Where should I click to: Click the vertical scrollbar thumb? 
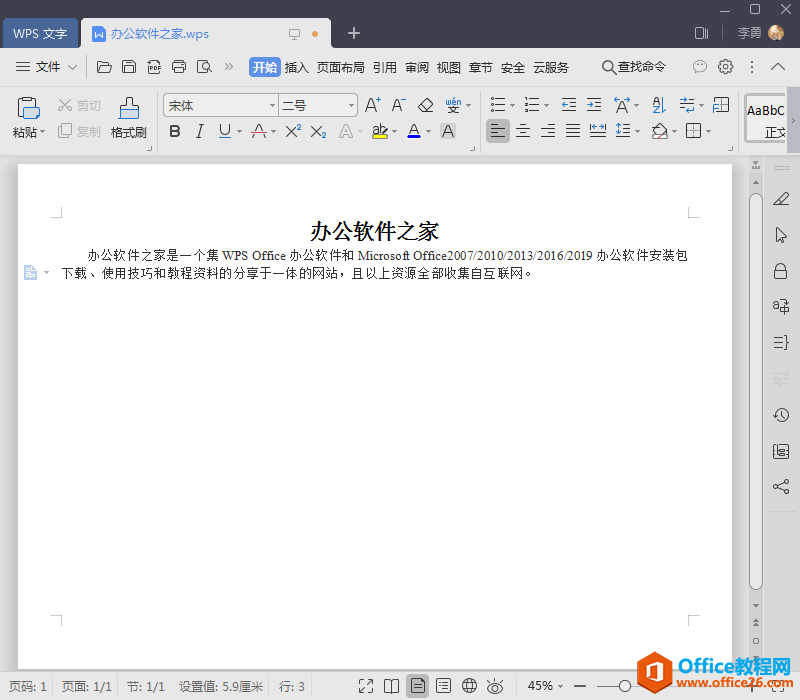(756, 392)
